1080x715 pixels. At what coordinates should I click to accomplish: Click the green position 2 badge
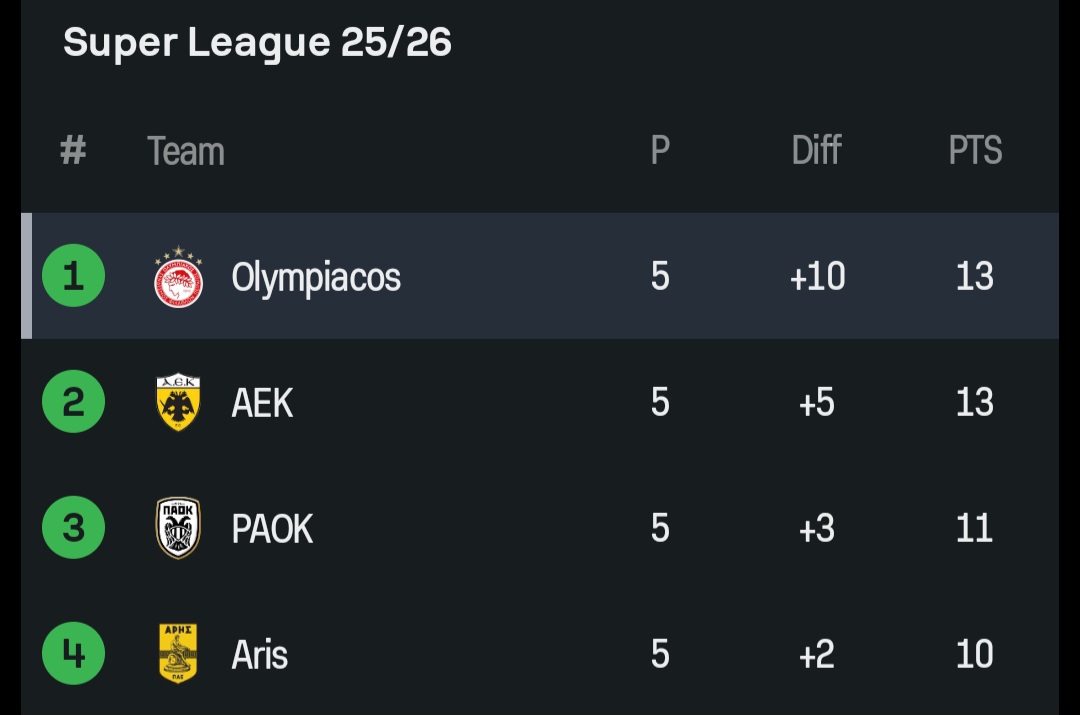point(73,402)
